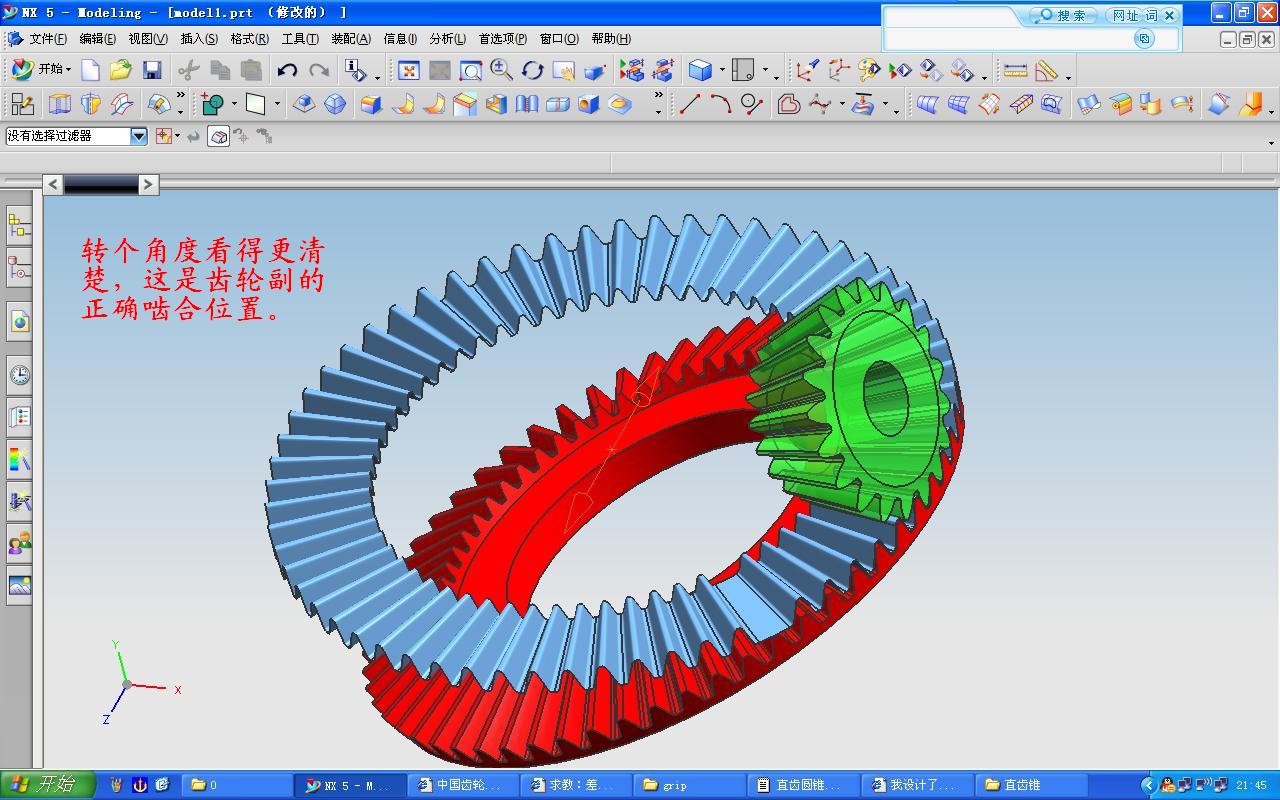Open the selection filter combo box
This screenshot has width=1280, height=800.
click(76, 136)
